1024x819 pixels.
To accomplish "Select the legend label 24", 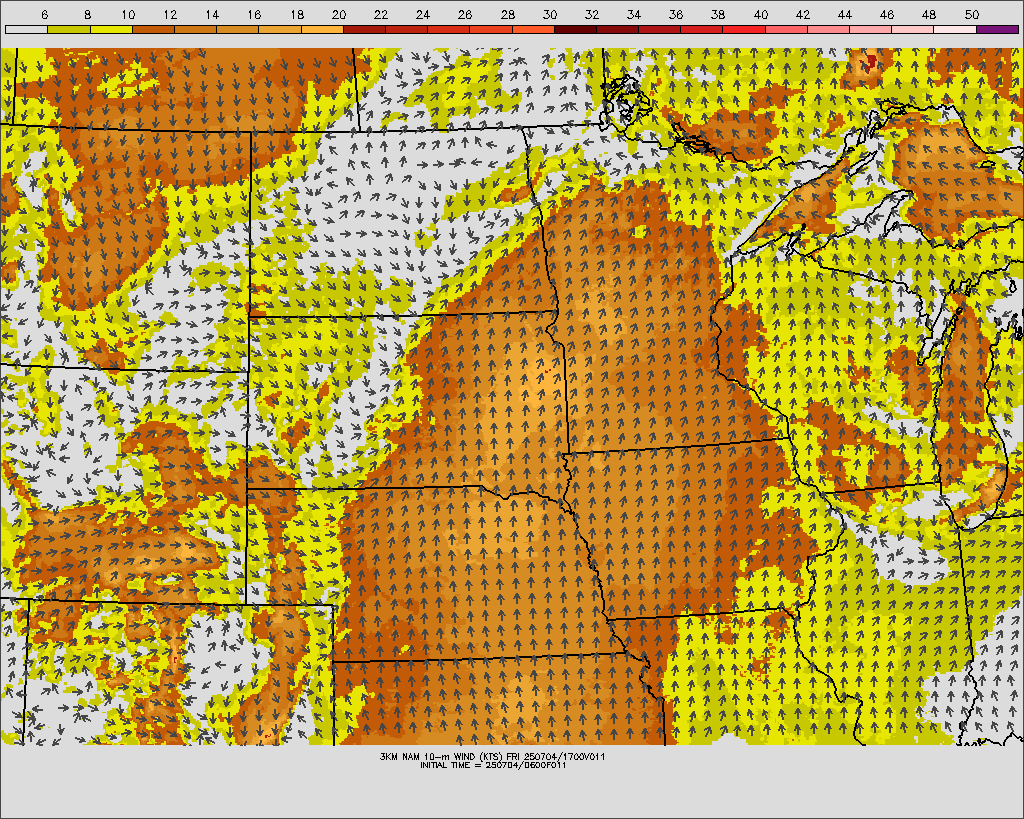I will click(423, 14).
